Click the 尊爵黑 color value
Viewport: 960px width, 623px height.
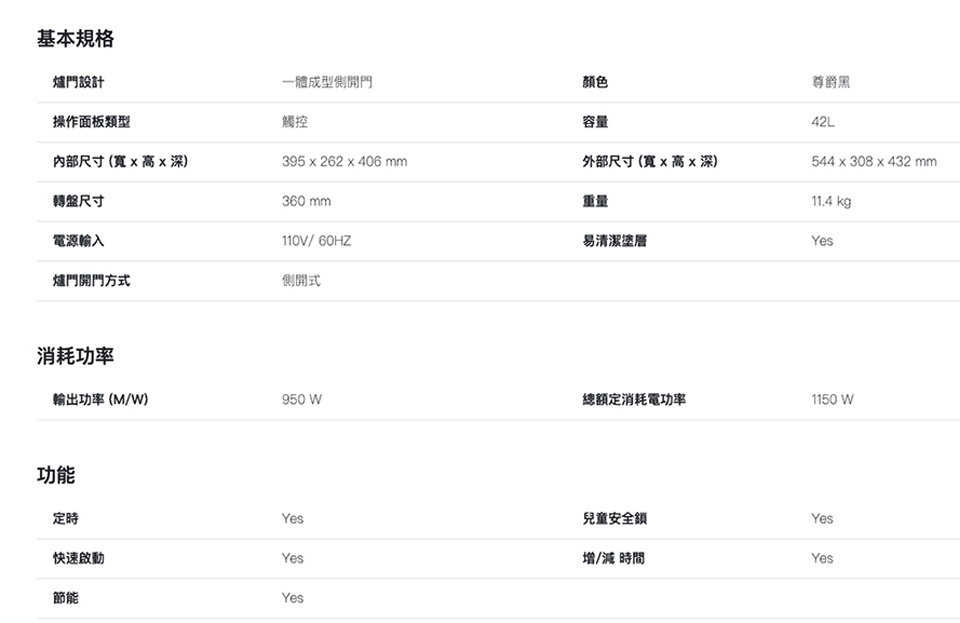[831, 83]
